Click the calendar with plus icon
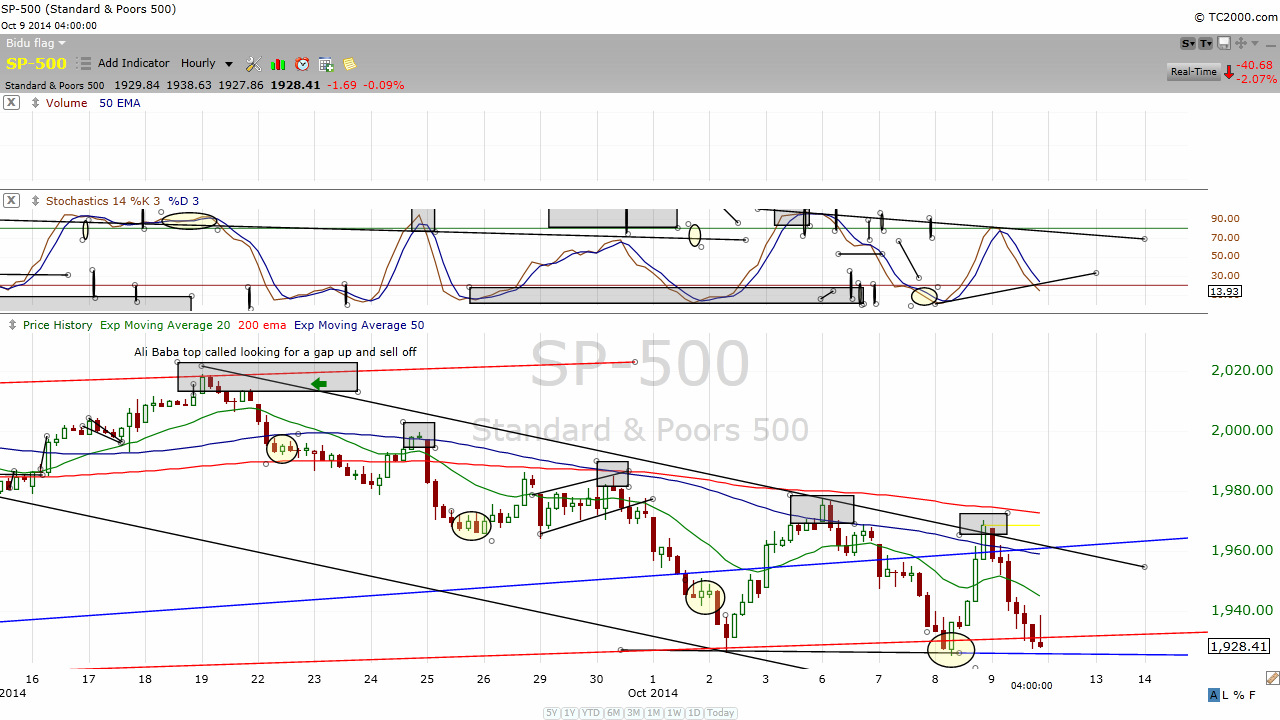Viewport: 1280px width, 720px height. [326, 64]
